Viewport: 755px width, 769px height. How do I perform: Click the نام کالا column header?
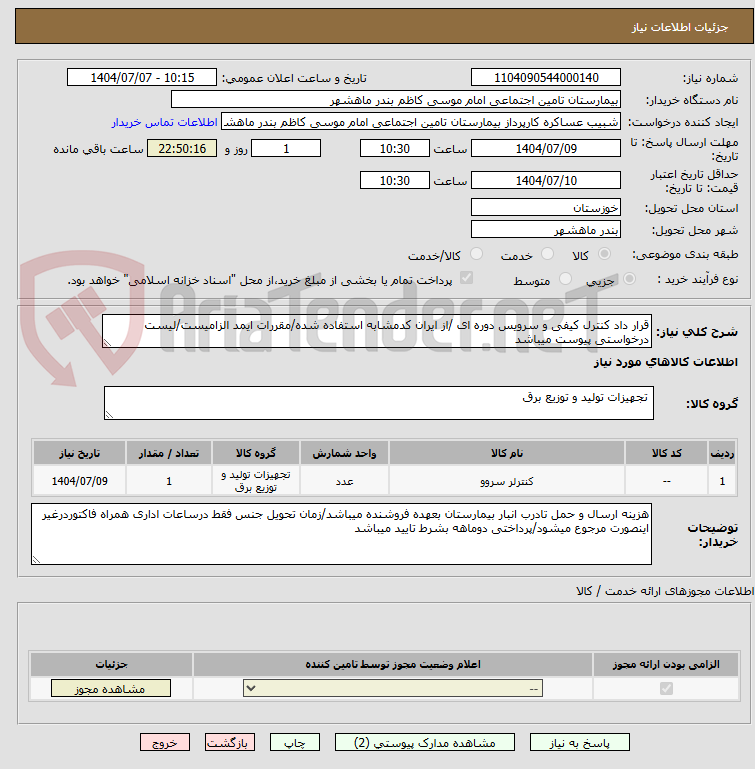[x=507, y=453]
